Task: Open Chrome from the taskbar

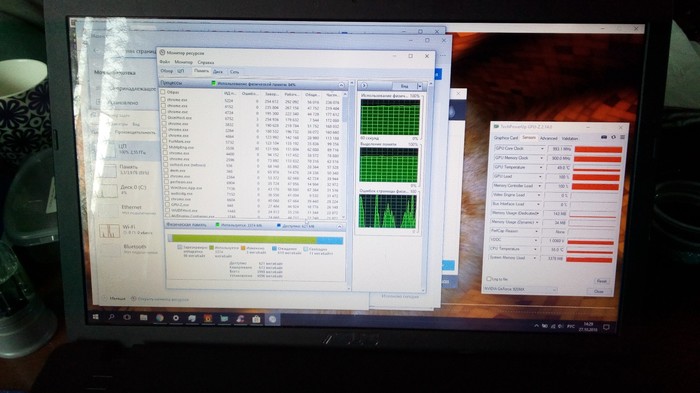Action: pos(159,318)
